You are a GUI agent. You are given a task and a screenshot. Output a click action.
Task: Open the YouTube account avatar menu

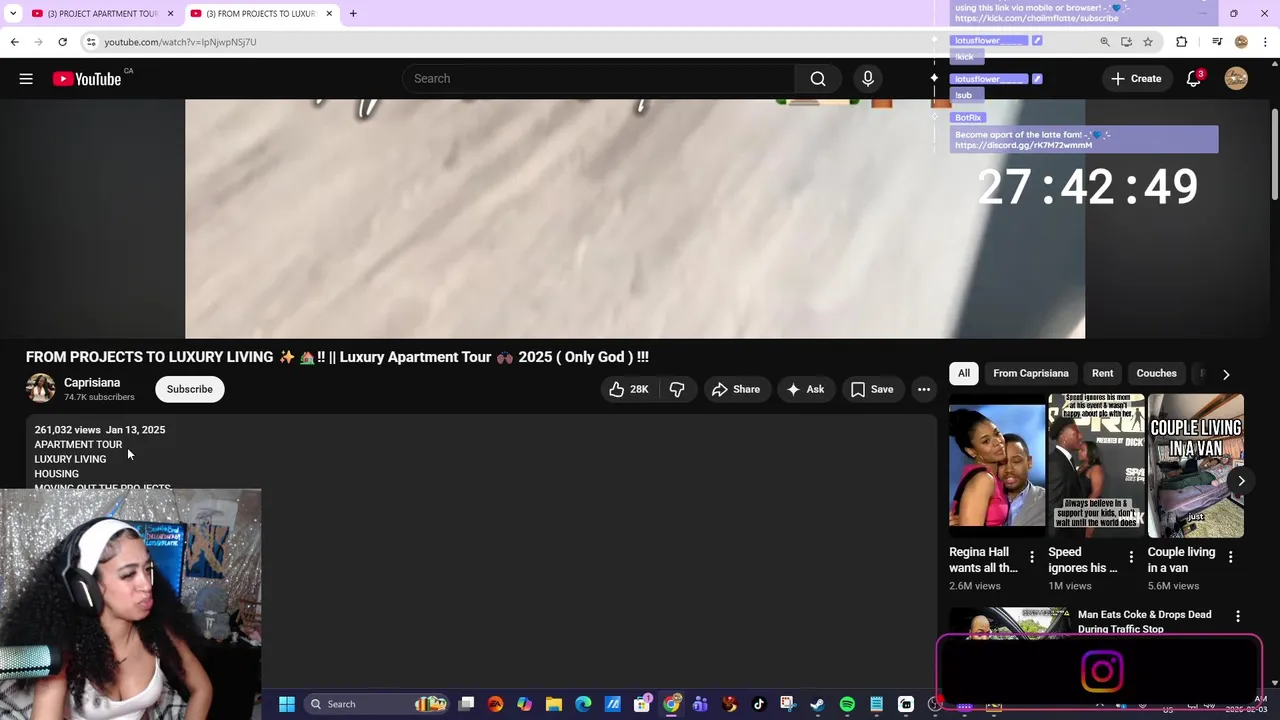pos(1236,79)
